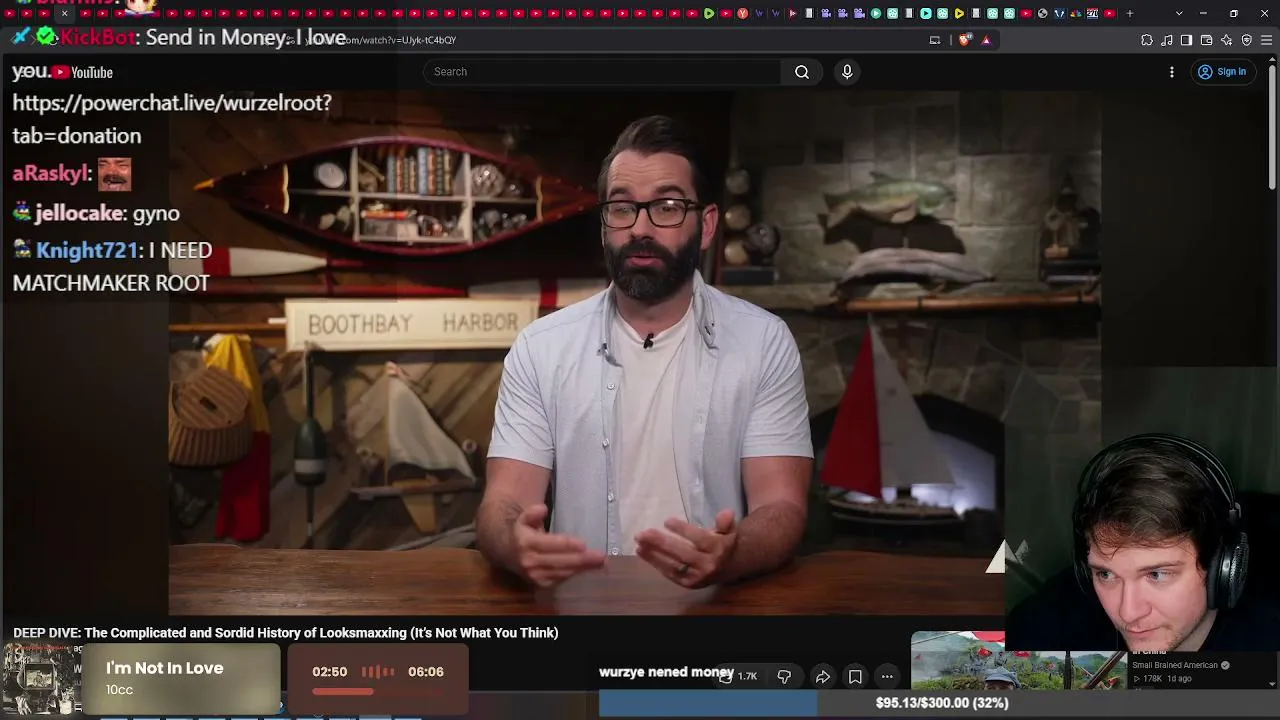1280x720 pixels.
Task: Click the Brave VPN shield icon
Action: click(1247, 40)
